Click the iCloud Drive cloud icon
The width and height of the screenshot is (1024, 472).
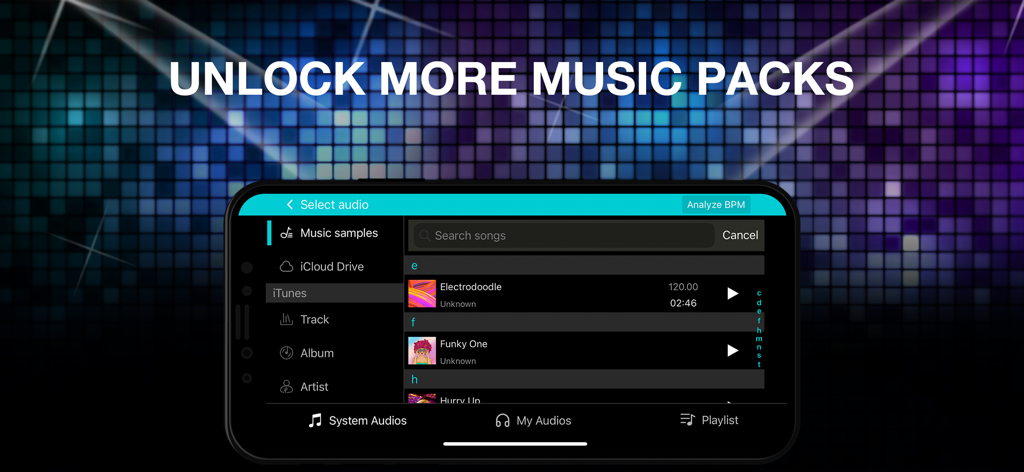(286, 266)
